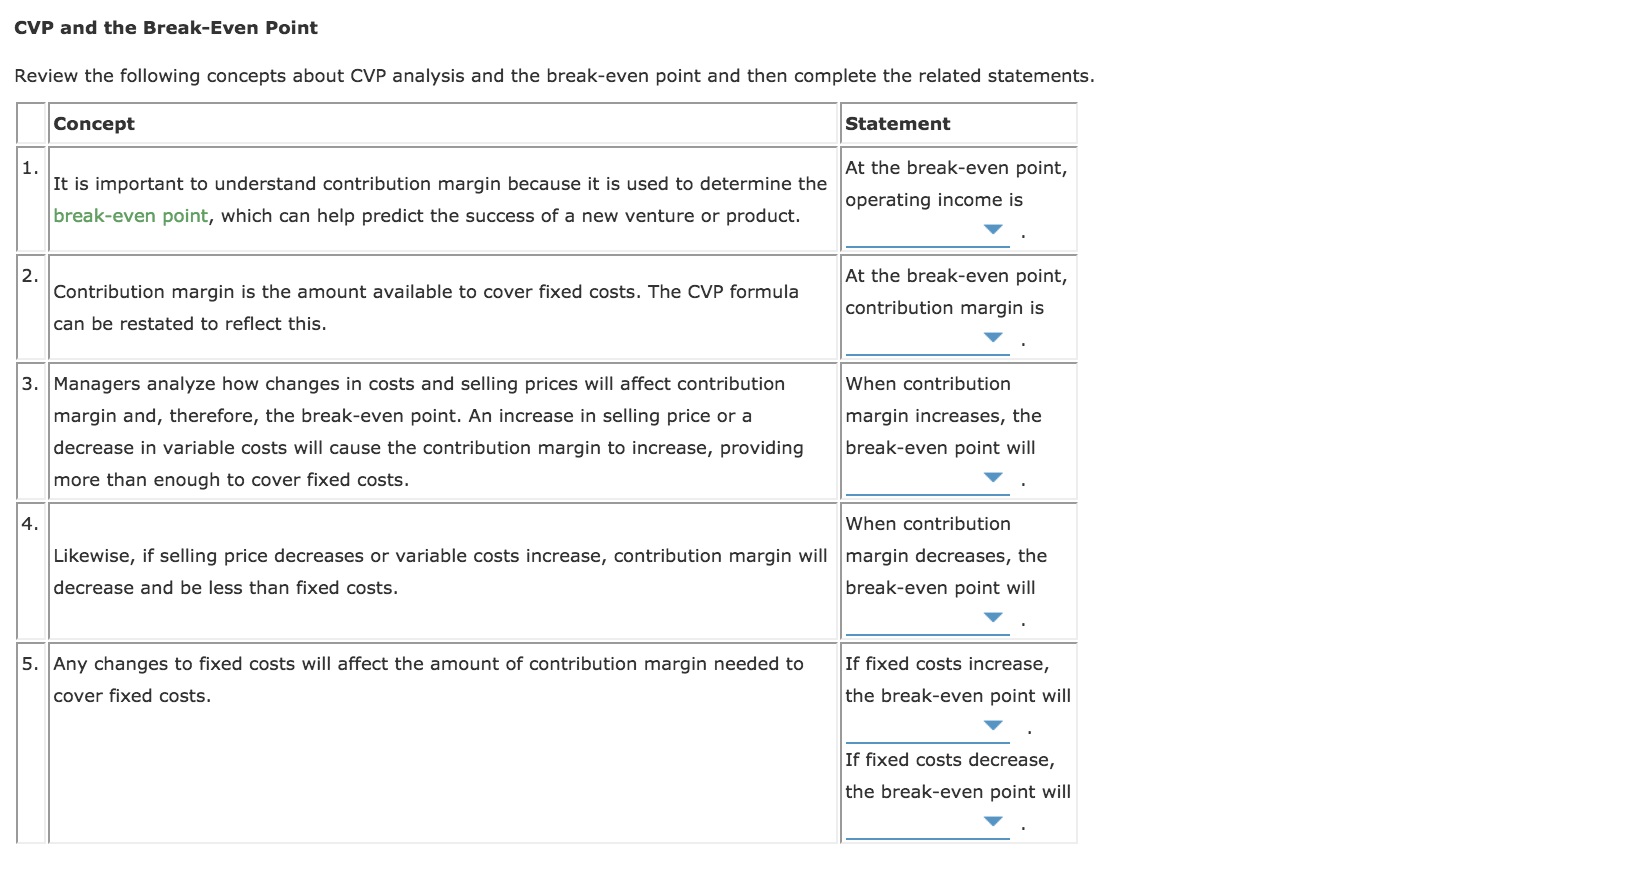The width and height of the screenshot is (1650, 880).
Task: Expand the break-even point dropdown in statement 3
Action: coord(993,479)
